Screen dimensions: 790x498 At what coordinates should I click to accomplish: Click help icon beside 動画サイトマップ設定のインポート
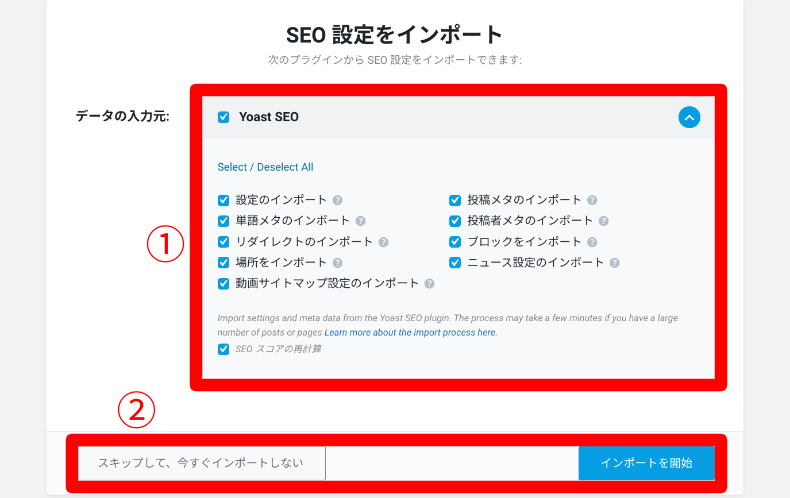click(x=429, y=284)
